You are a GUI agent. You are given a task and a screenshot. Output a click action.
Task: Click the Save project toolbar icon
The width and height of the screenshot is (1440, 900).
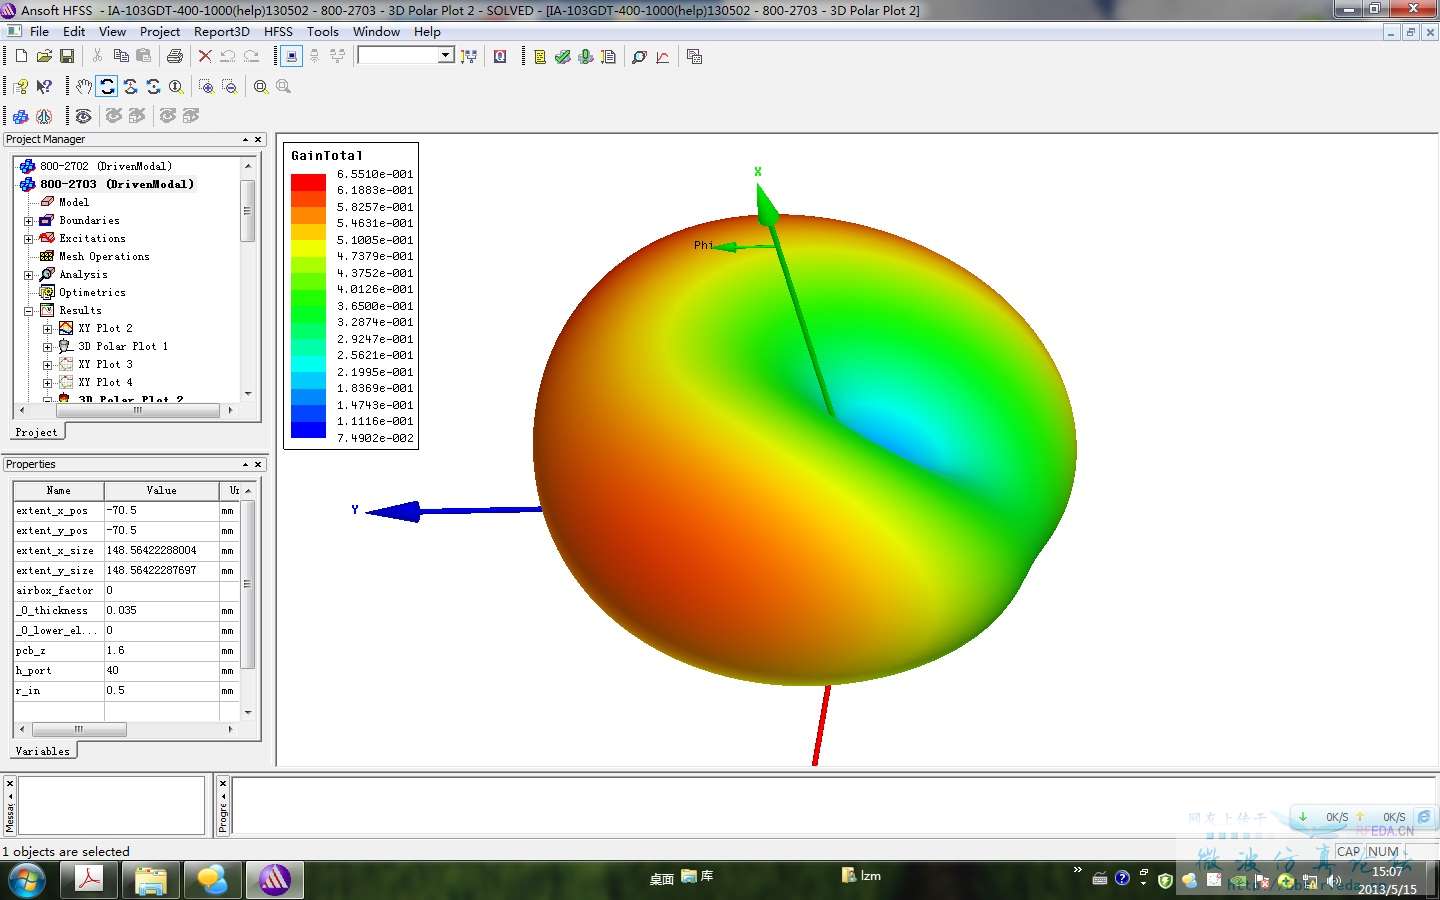pyautogui.click(x=67, y=56)
